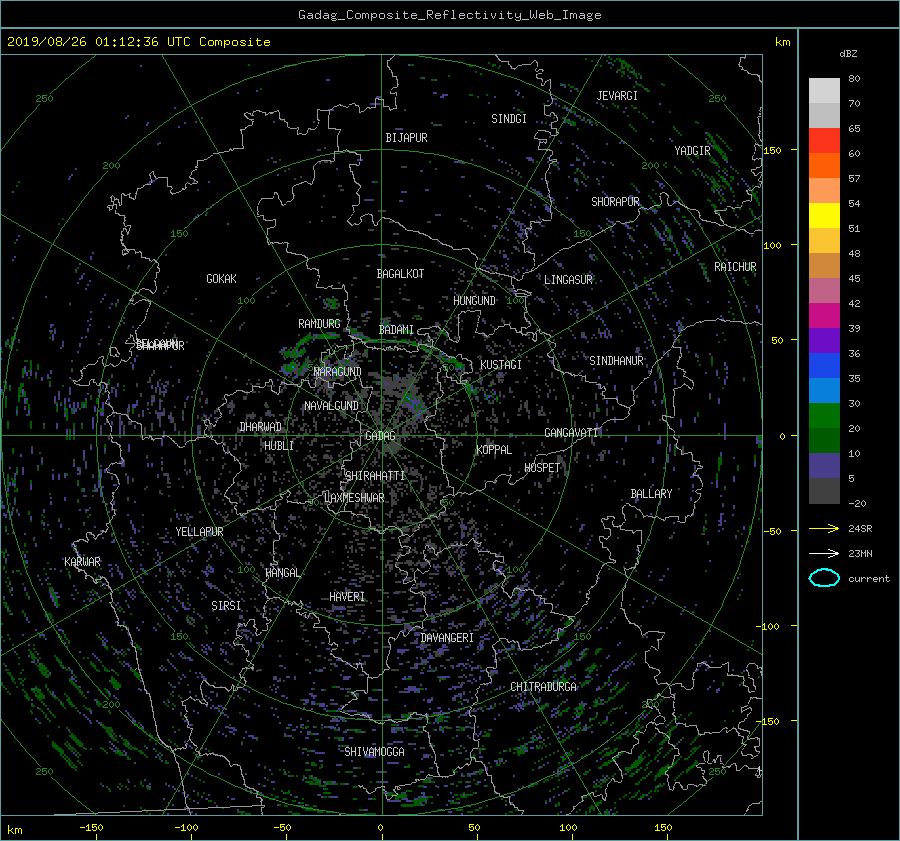Click the 'BADAMI' place label
Viewport: 900px width, 841px height.
pyautogui.click(x=396, y=330)
